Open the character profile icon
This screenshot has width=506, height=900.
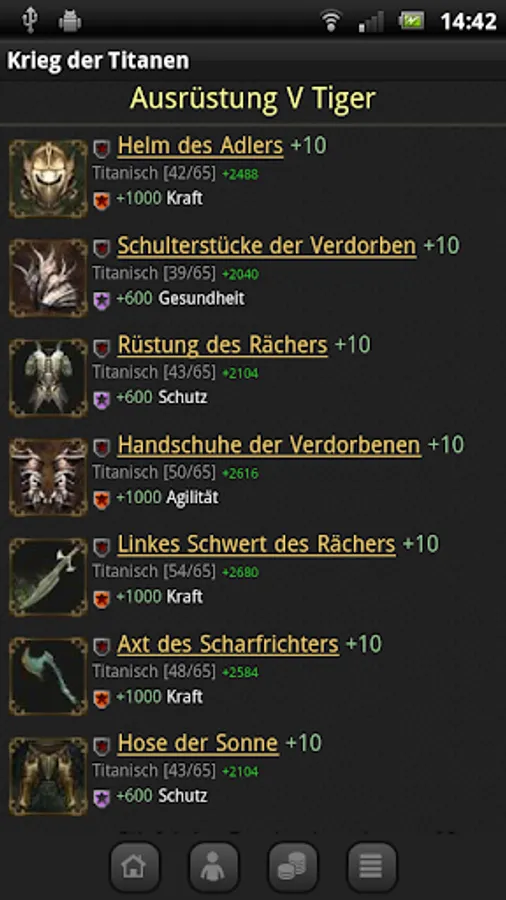[213, 867]
